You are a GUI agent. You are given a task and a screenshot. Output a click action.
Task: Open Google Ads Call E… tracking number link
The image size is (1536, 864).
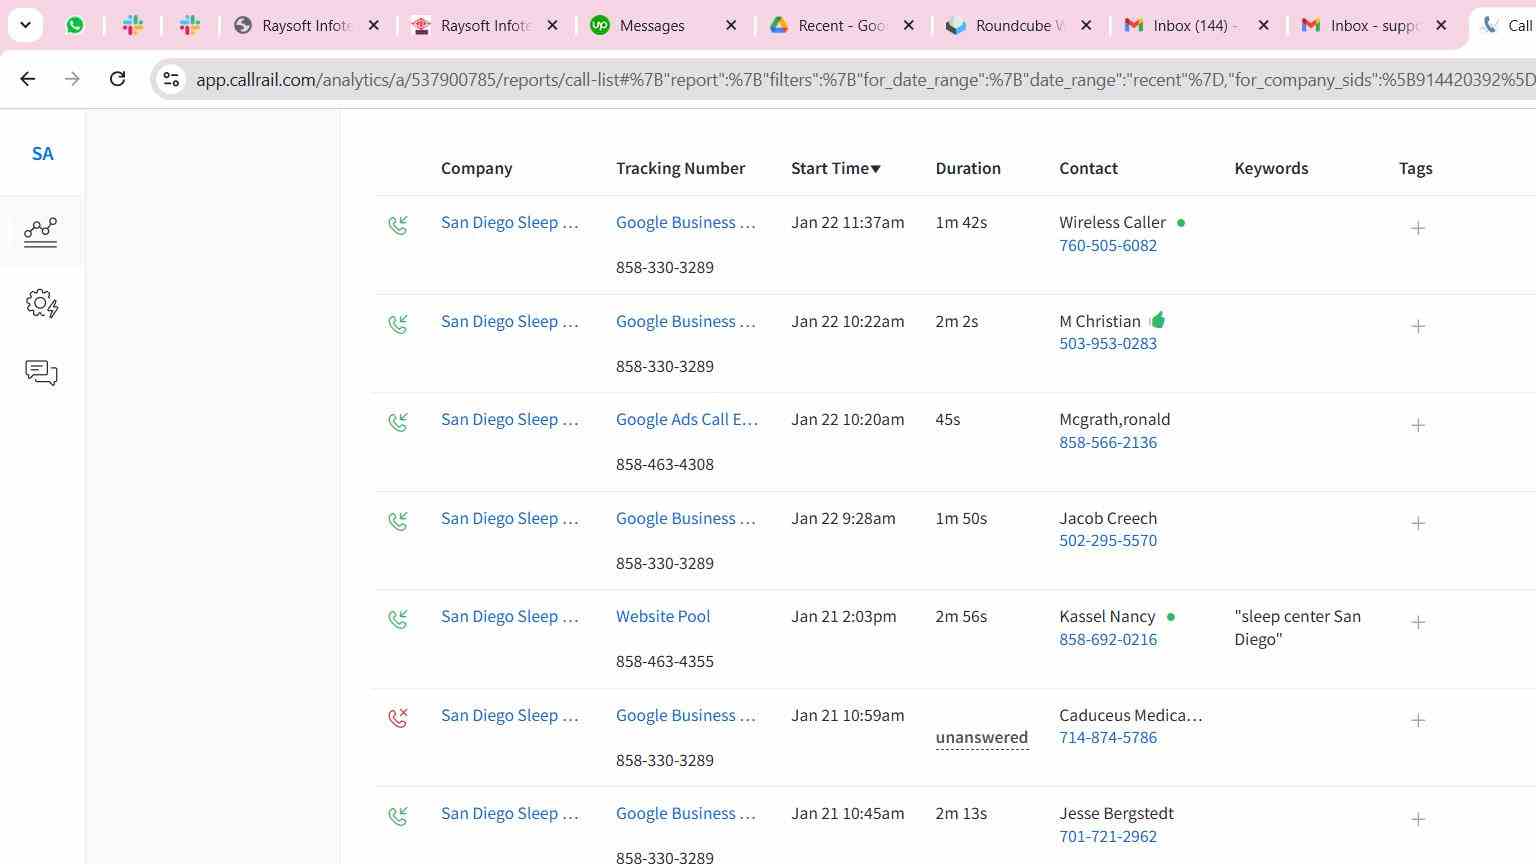click(x=687, y=419)
